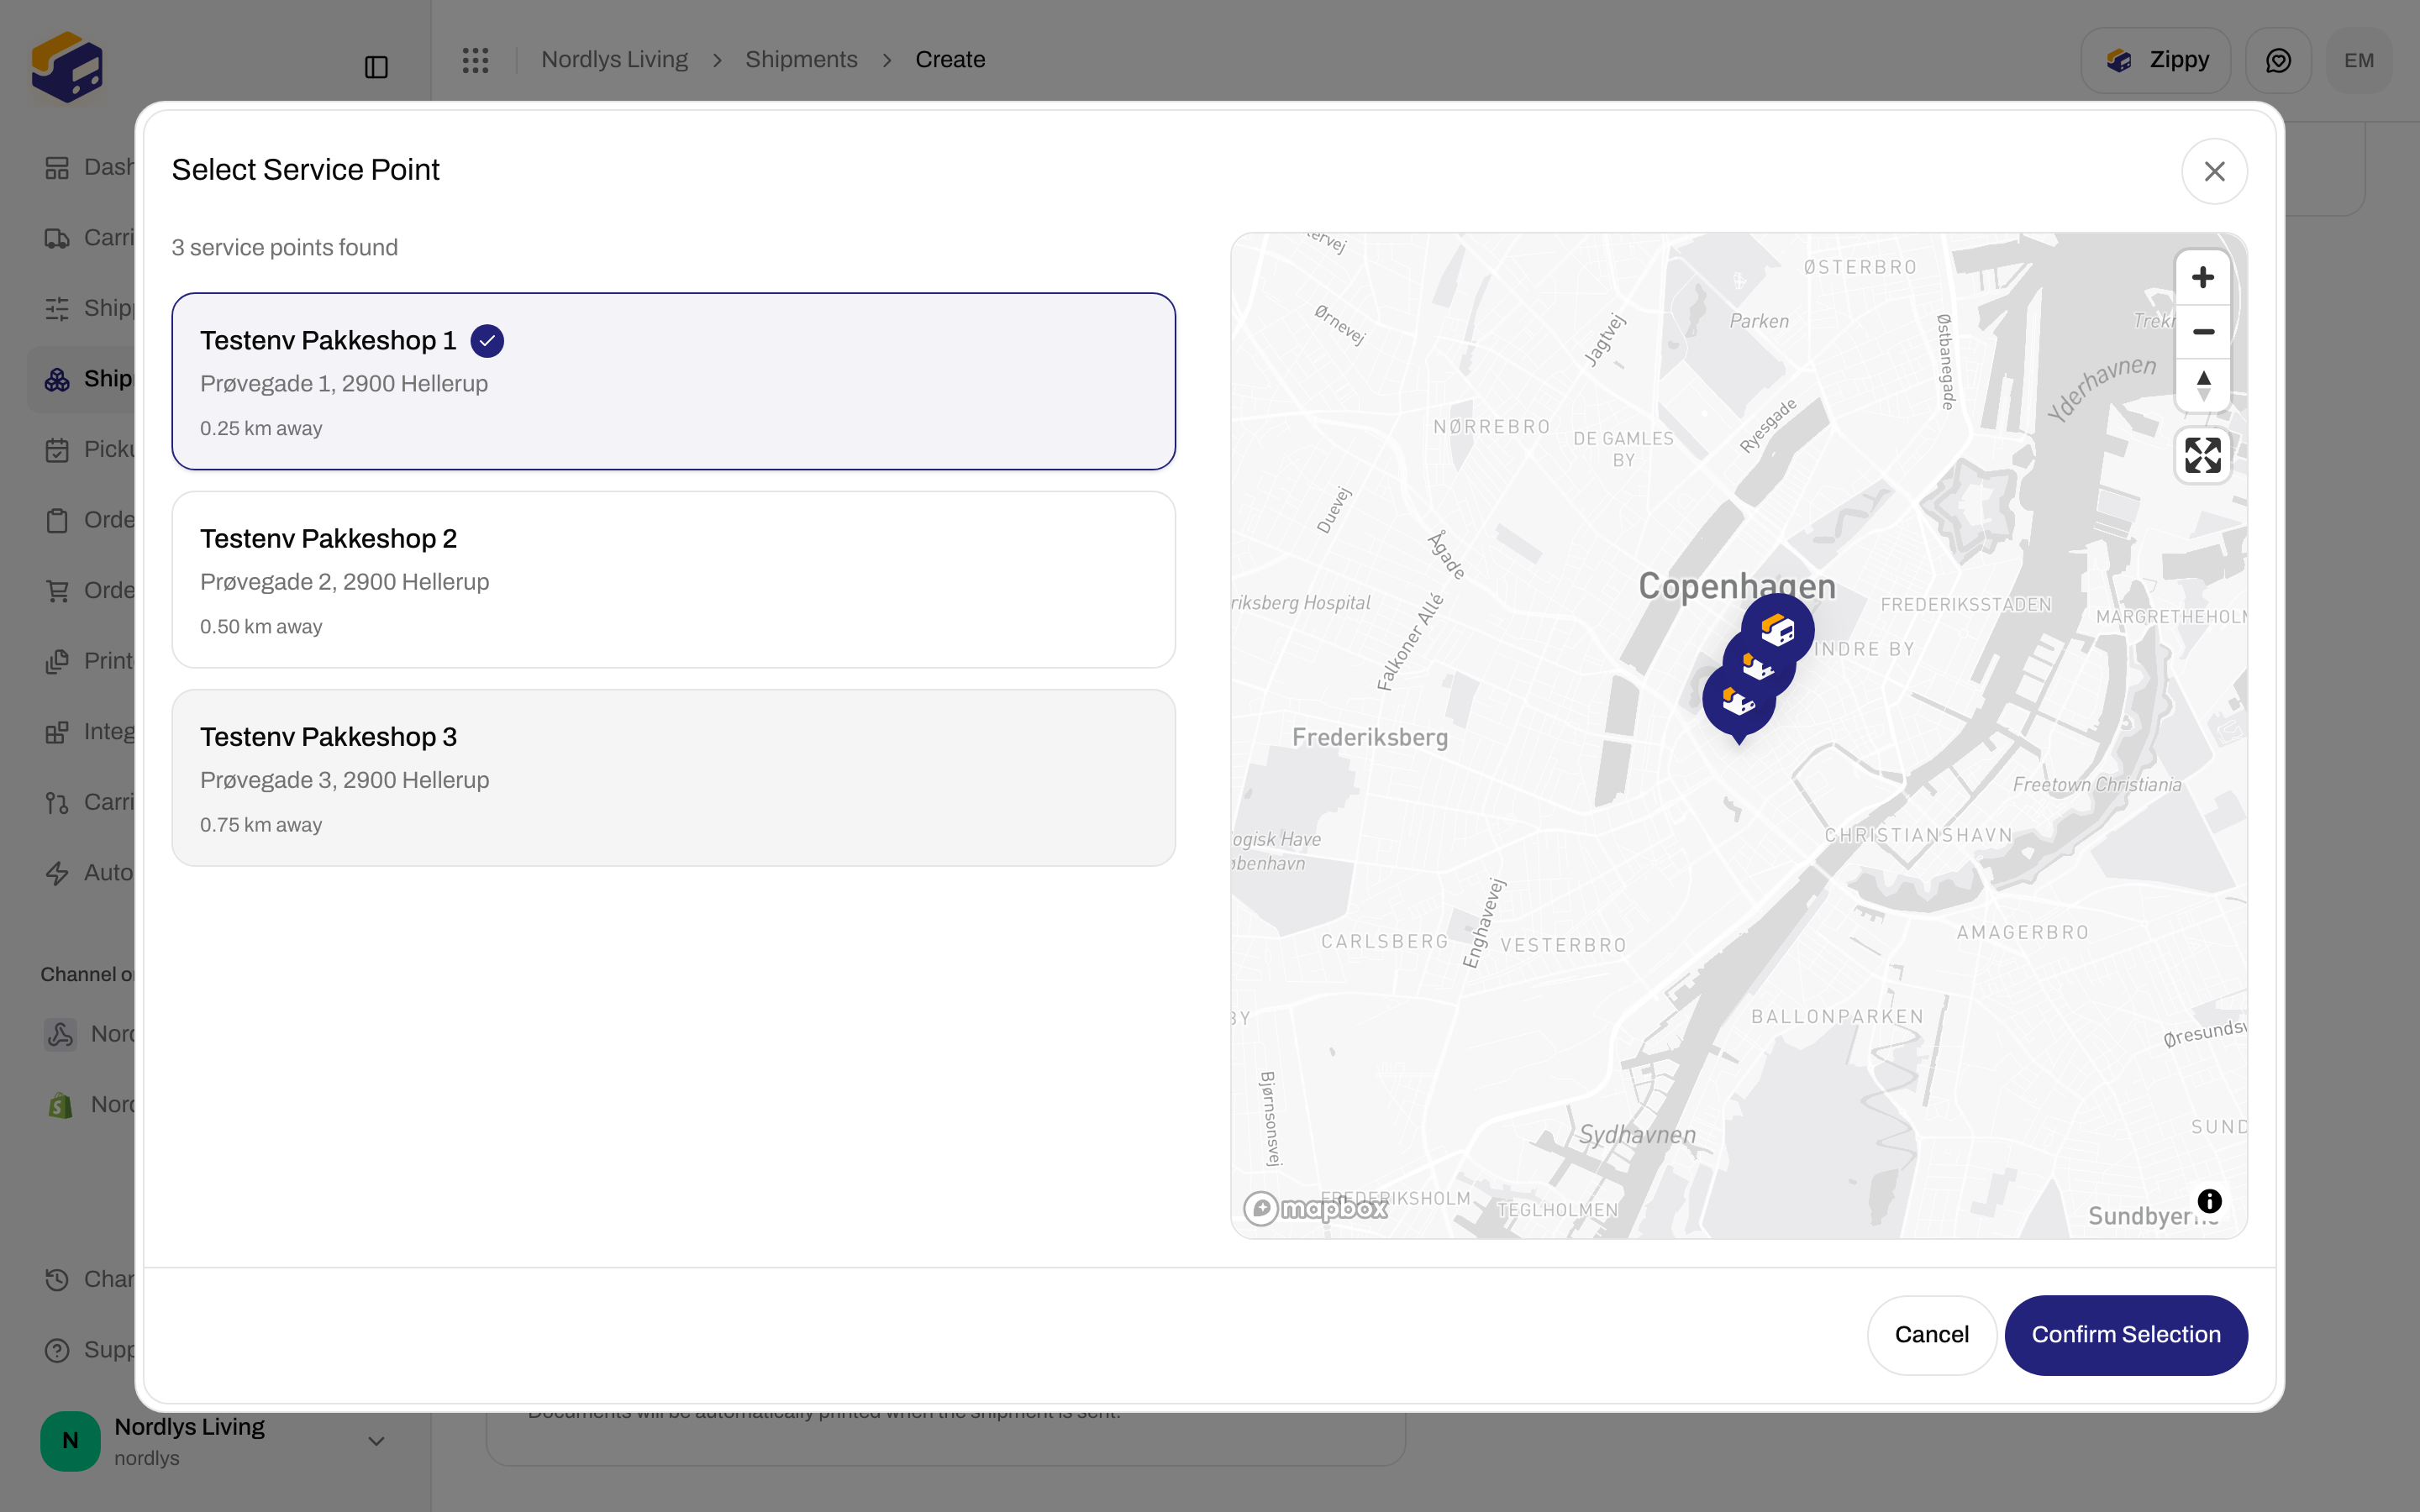The height and width of the screenshot is (1512, 2420).
Task: Open the Mapbox attribution info icon
Action: tap(2209, 1201)
